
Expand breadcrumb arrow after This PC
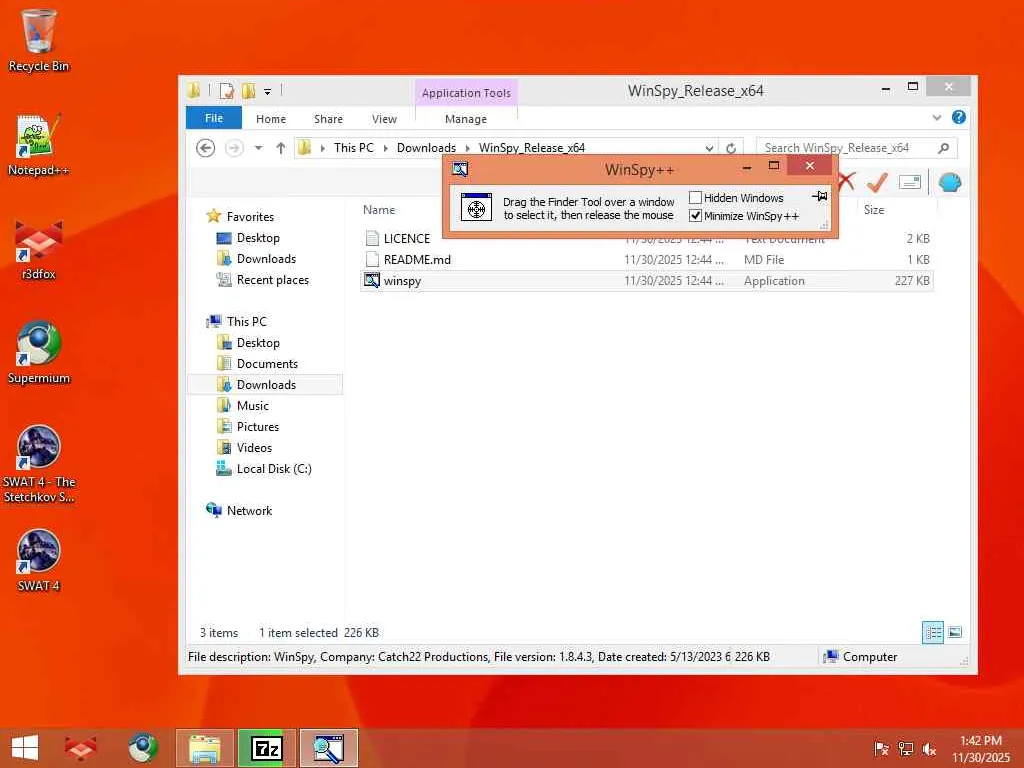click(385, 148)
